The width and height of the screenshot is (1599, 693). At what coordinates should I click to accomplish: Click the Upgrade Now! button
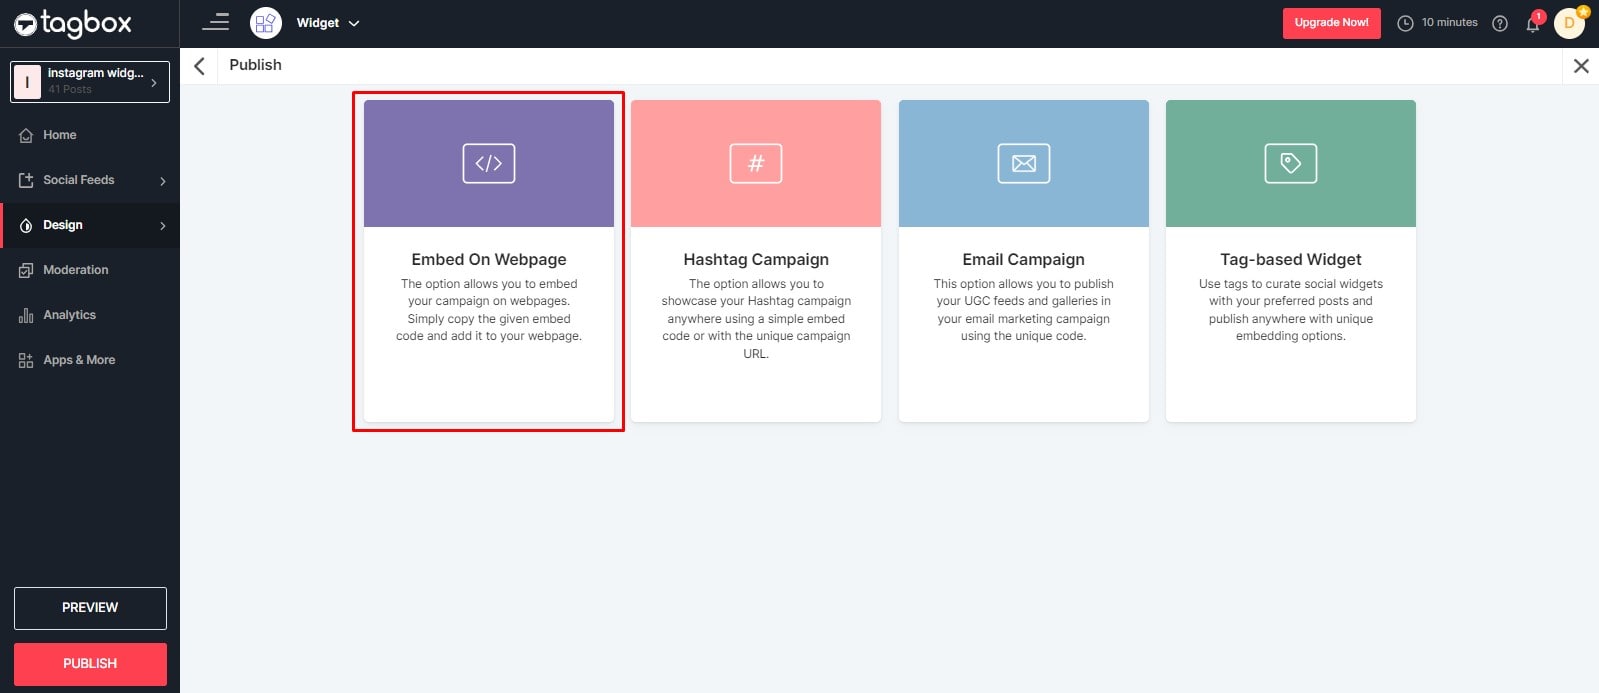pyautogui.click(x=1331, y=23)
